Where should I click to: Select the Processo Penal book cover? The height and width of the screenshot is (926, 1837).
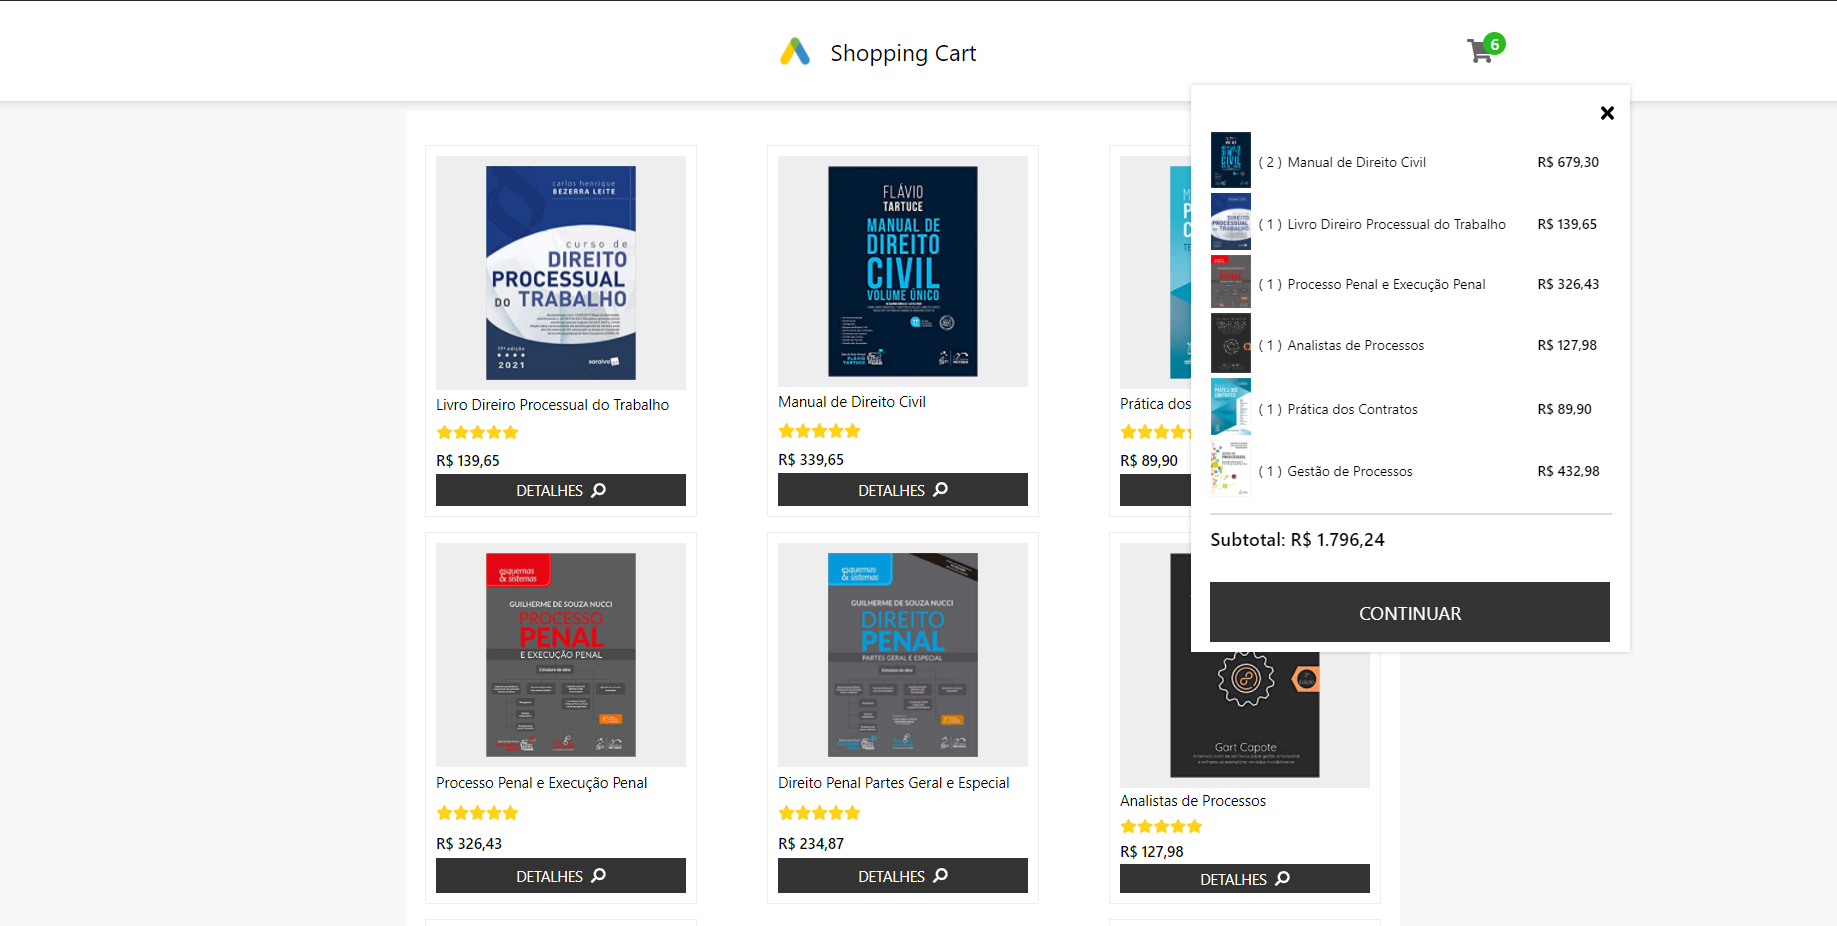click(x=561, y=655)
